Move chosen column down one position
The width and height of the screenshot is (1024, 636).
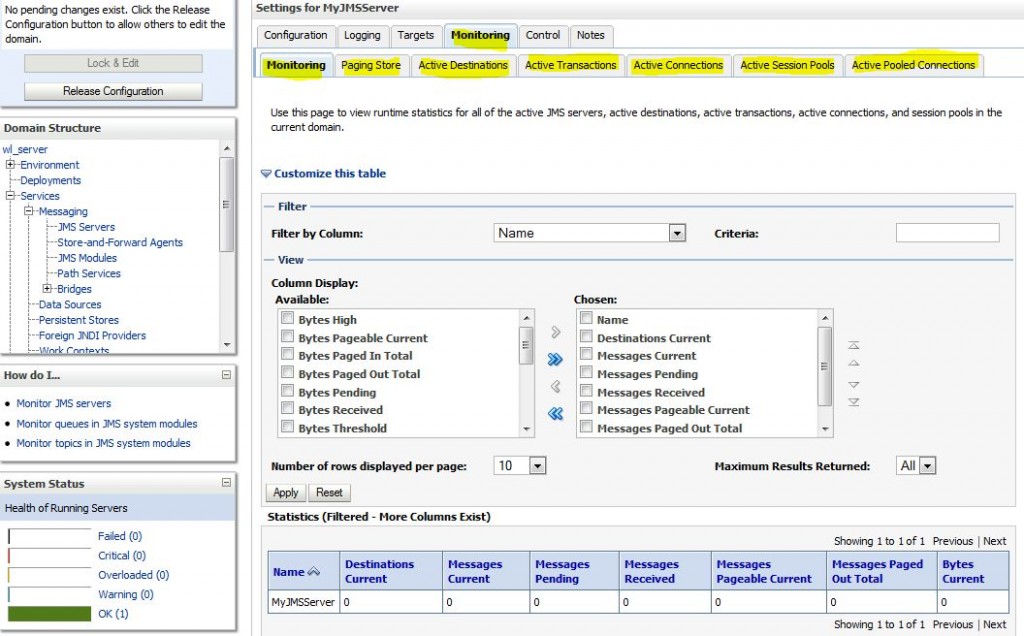click(x=854, y=385)
